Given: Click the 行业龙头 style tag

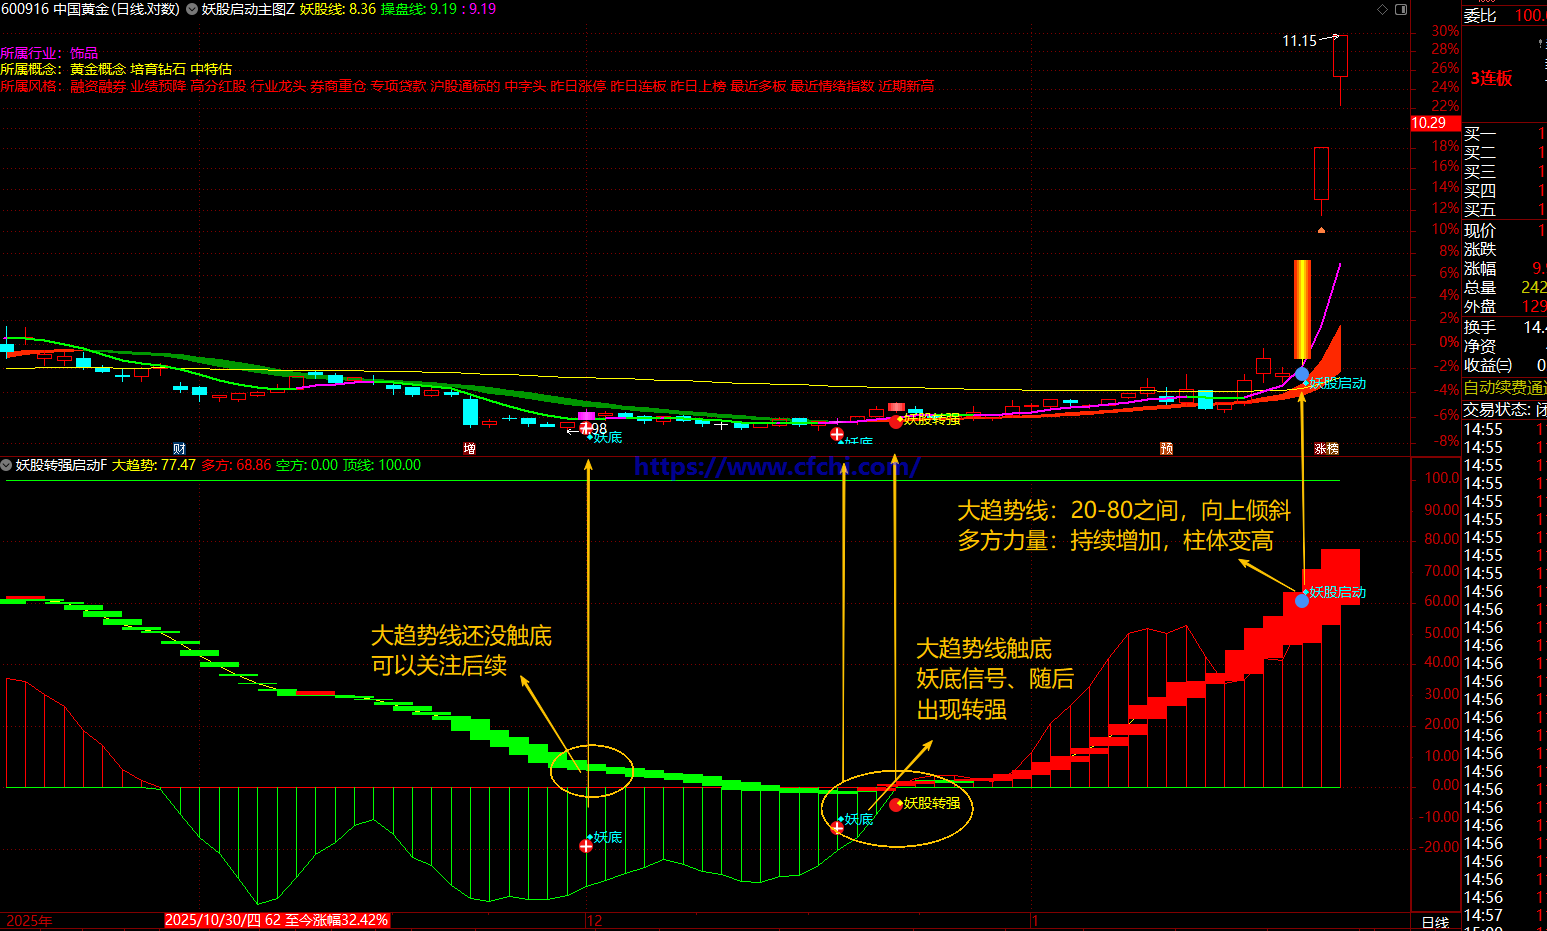Looking at the screenshot, I should point(278,86).
